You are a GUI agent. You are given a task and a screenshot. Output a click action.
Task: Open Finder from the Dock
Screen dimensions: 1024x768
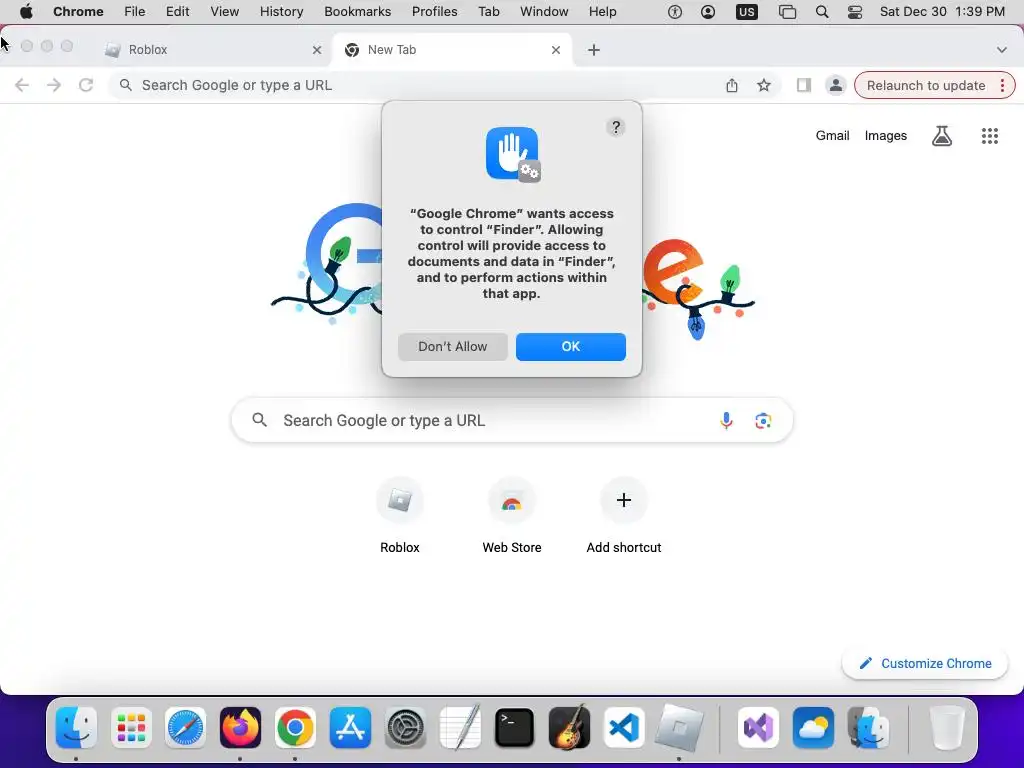[76, 727]
